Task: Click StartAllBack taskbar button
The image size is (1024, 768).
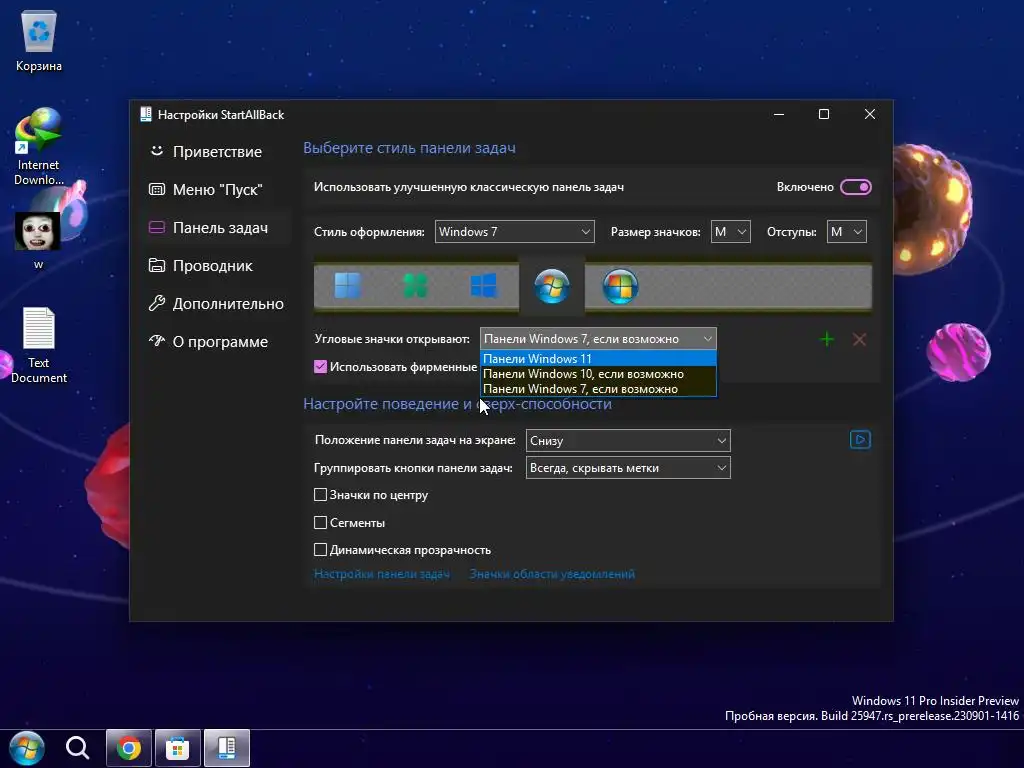Action: click(227, 748)
